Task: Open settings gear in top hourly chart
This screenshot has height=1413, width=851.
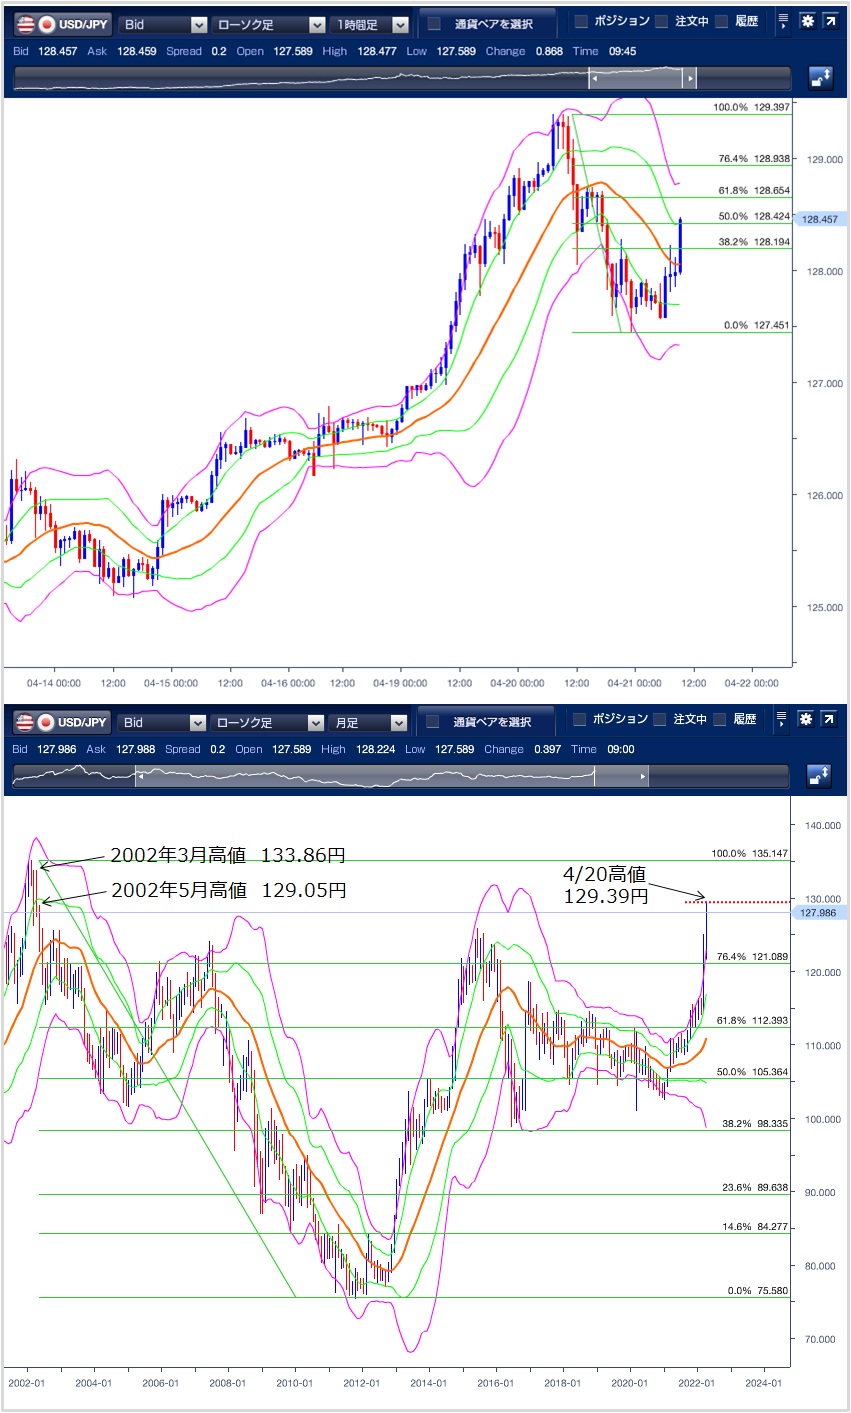Action: tap(807, 22)
